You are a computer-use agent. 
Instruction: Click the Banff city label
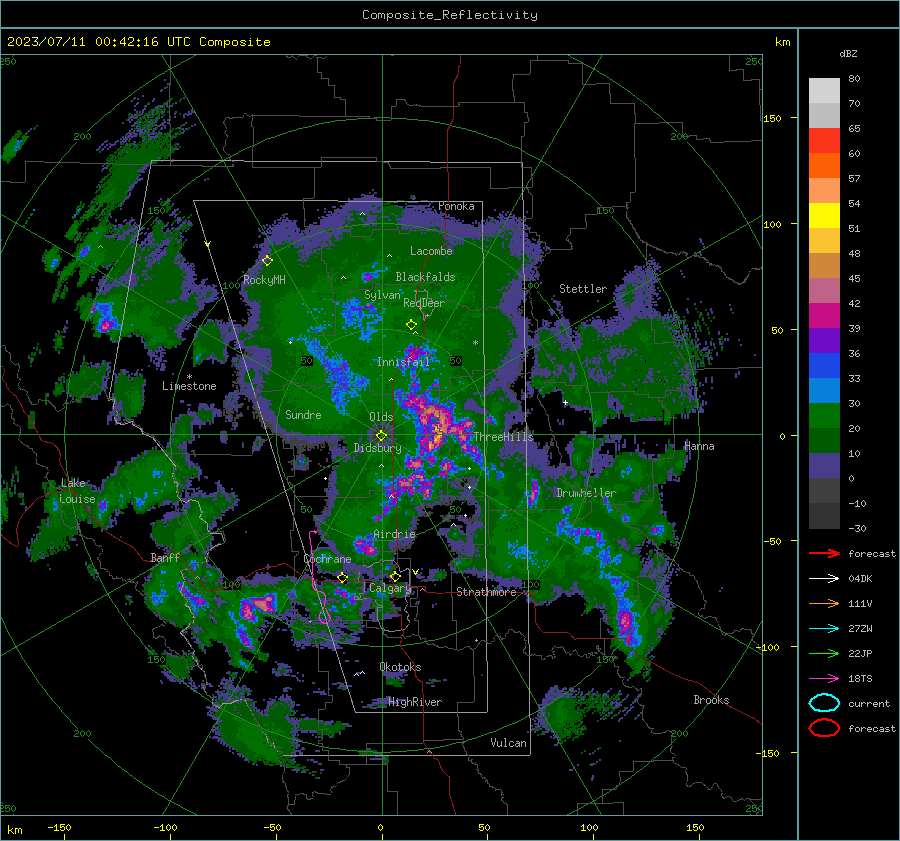pyautogui.click(x=165, y=557)
